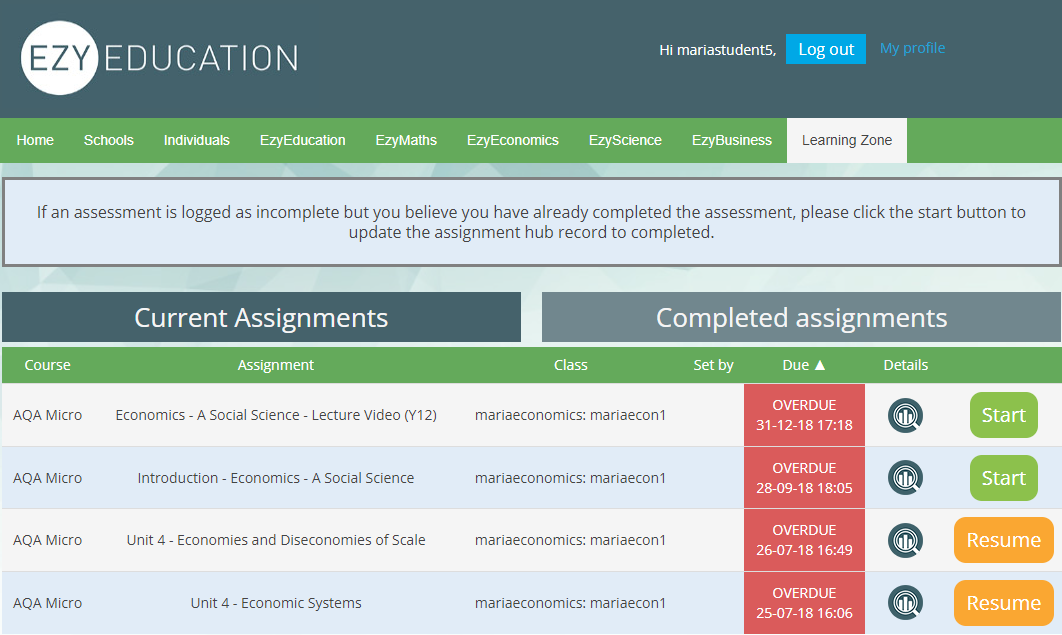The width and height of the screenshot is (1062, 635).
Task: Click the EZY Education logo
Action: (x=160, y=58)
